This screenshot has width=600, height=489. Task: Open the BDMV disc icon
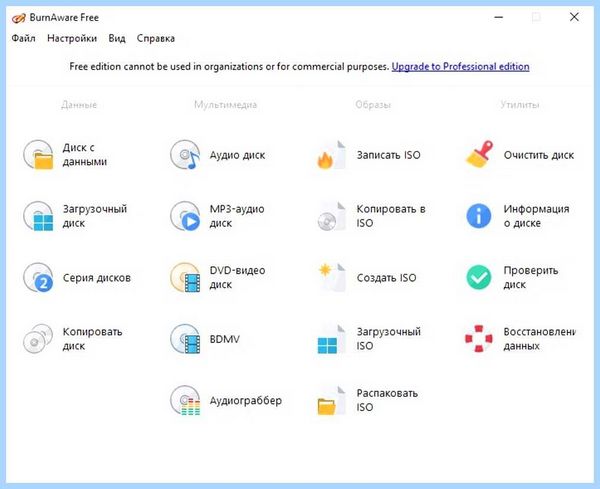(x=185, y=339)
